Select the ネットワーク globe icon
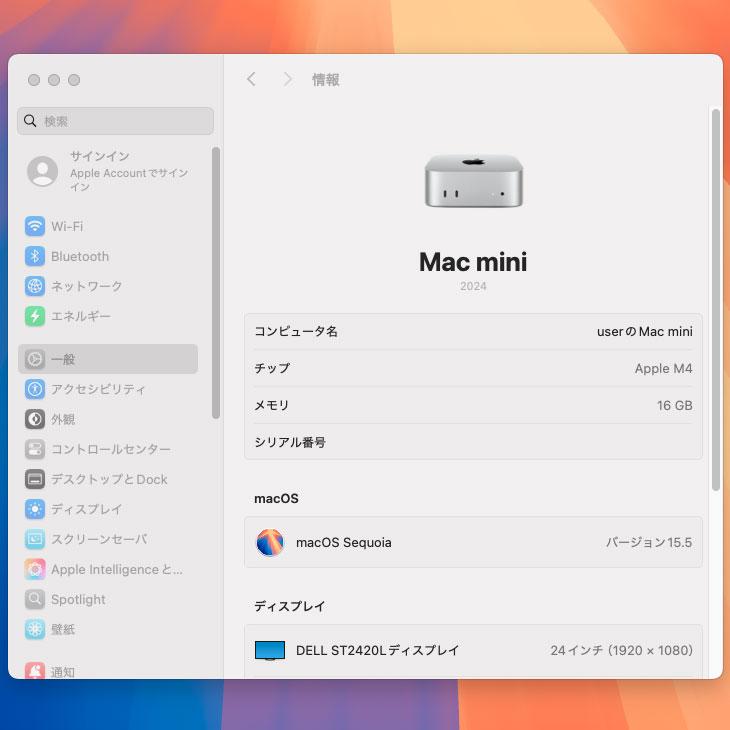This screenshot has width=730, height=730. 35,286
